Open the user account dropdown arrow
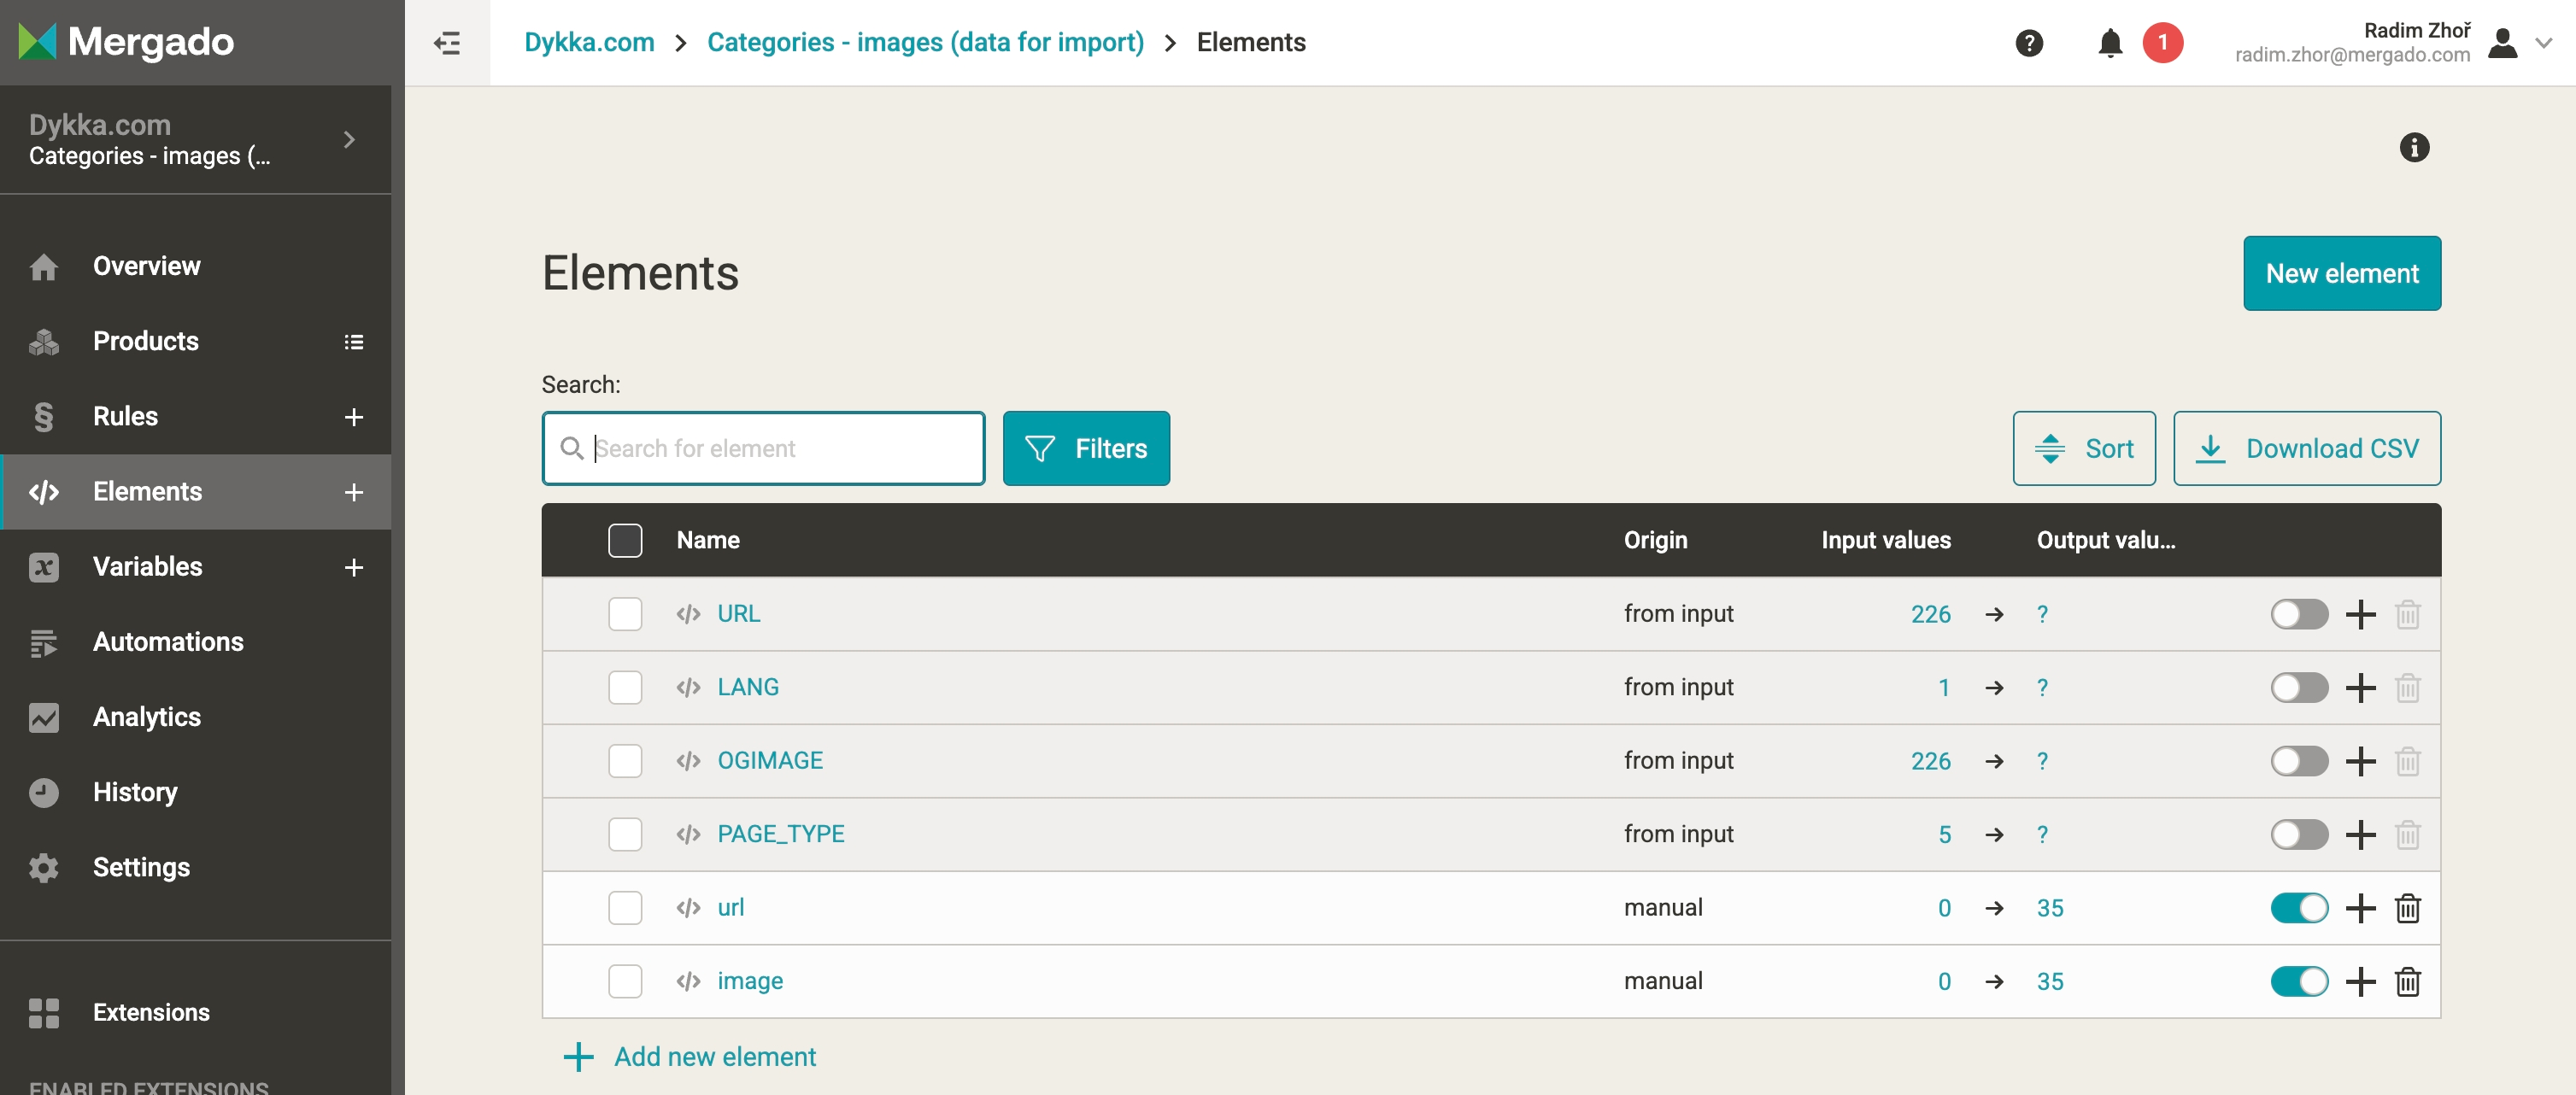The height and width of the screenshot is (1095, 2576). 2543,43
